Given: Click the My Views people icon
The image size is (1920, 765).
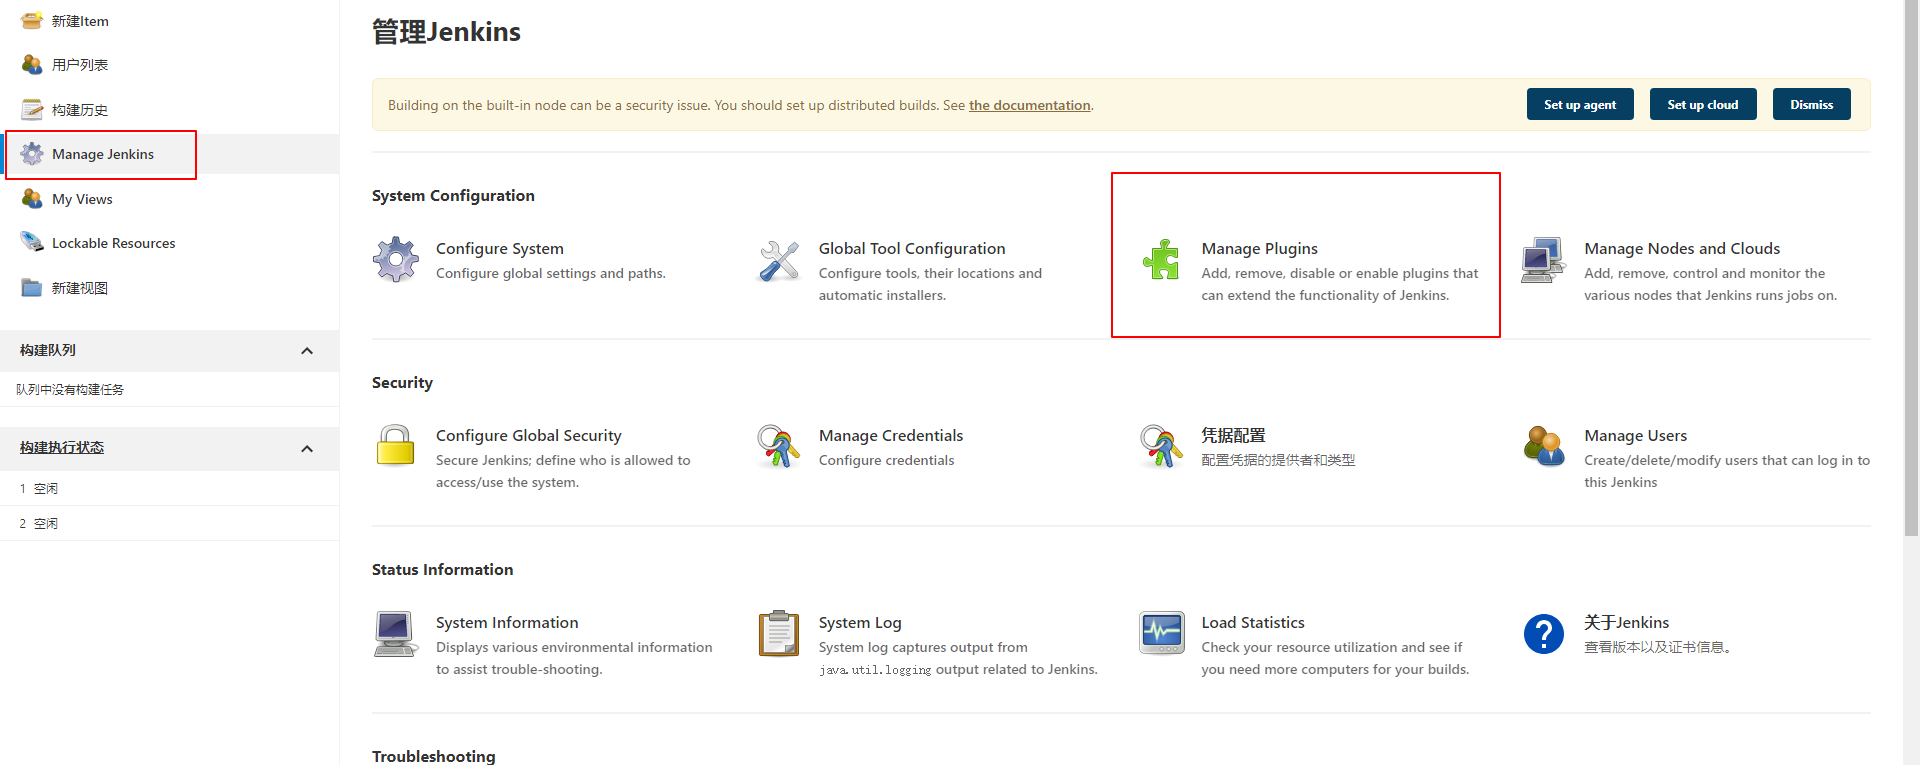Looking at the screenshot, I should [x=32, y=199].
